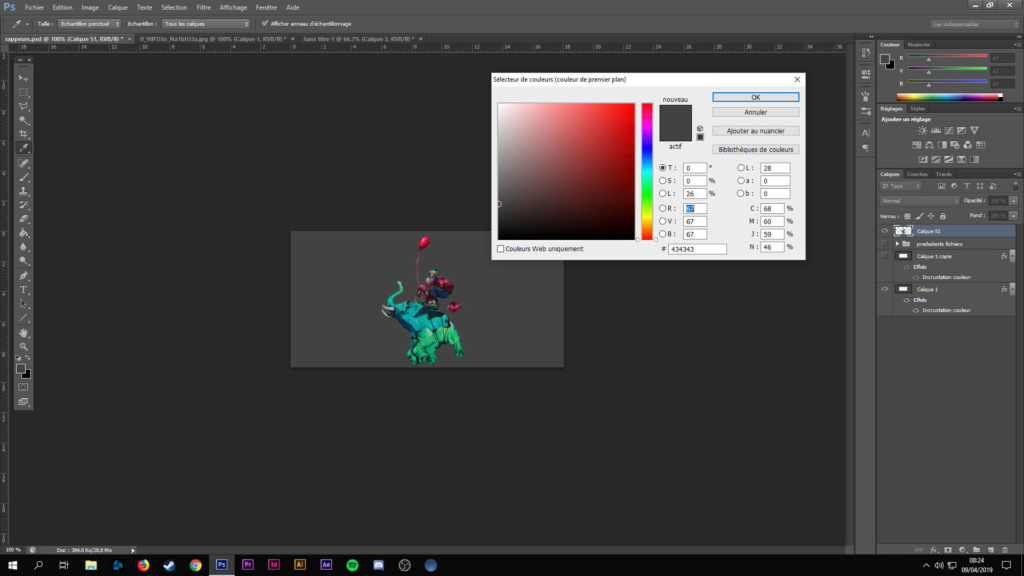Collapse effects of Calque 1 copie
Viewport: 1024px width, 576px height.
(x=1013, y=256)
